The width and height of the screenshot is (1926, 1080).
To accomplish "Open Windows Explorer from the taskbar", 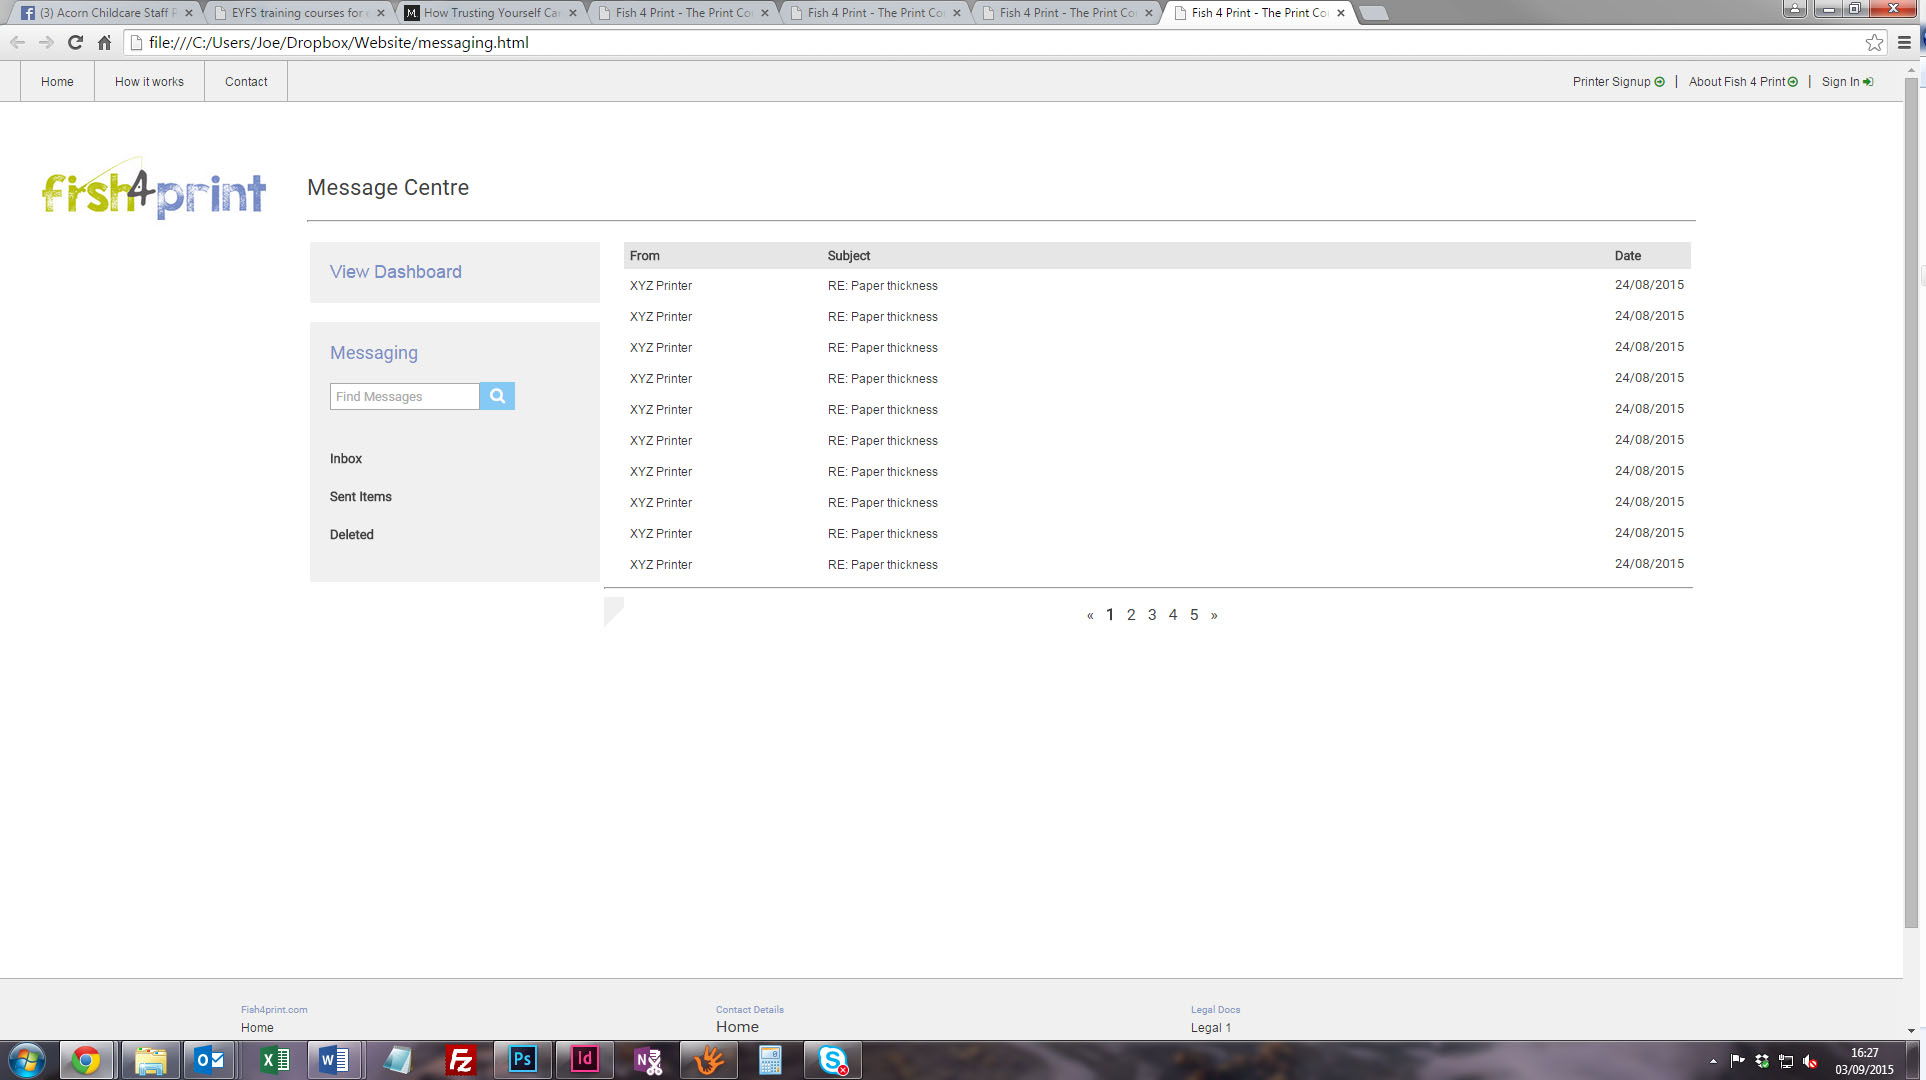I will tap(150, 1060).
